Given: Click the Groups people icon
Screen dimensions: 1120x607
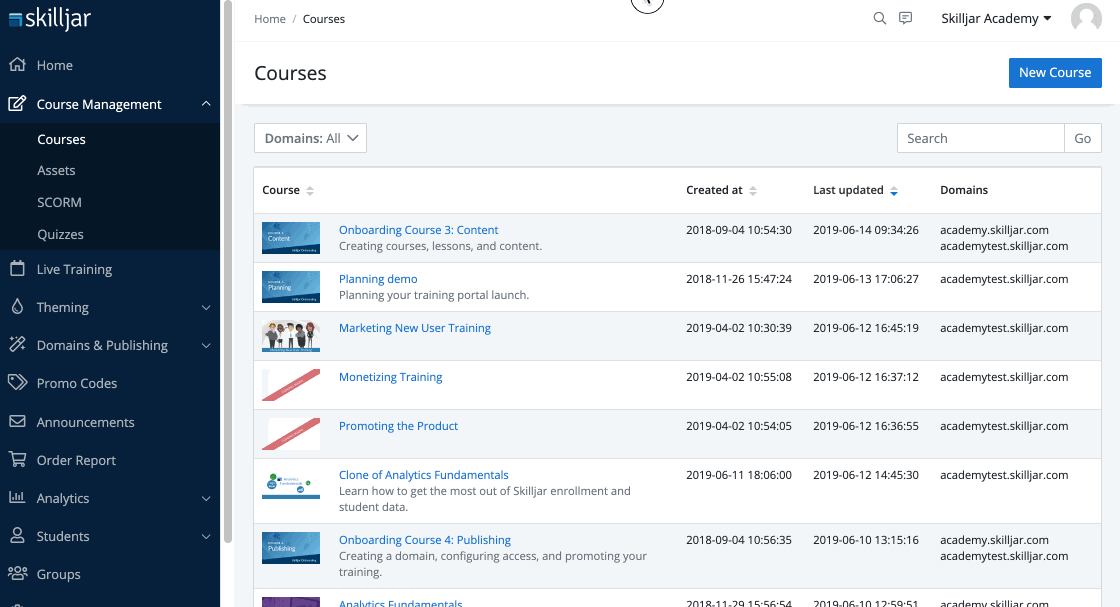Looking at the screenshot, I should 17,574.
